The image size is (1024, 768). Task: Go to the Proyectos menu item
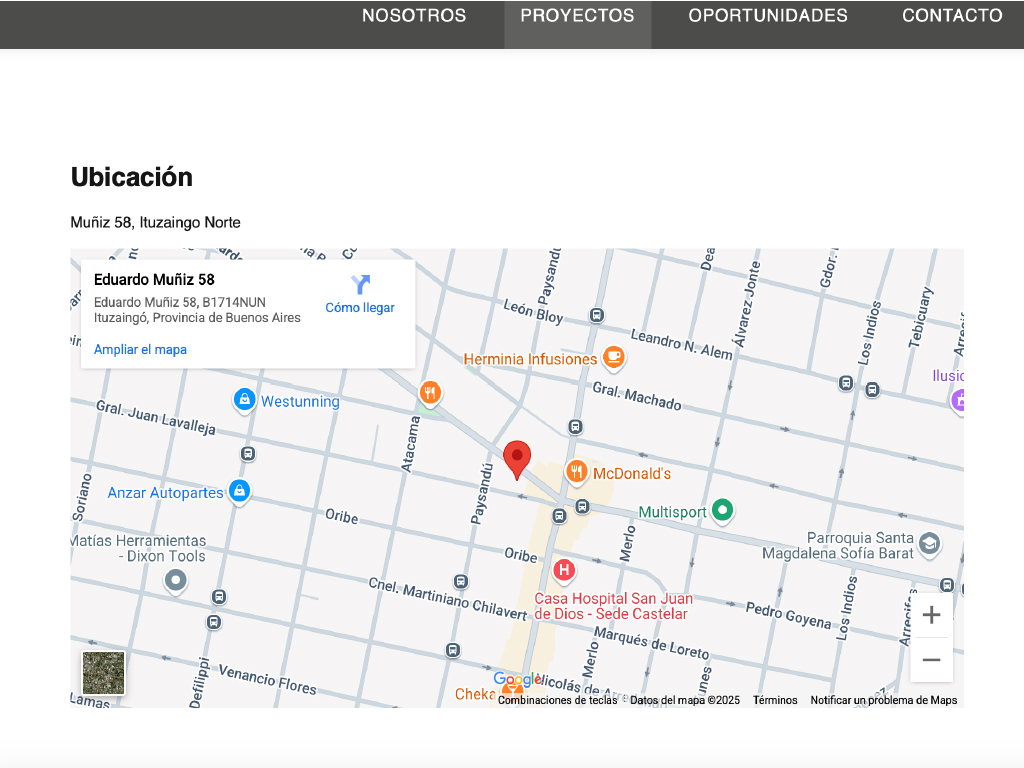tap(577, 16)
